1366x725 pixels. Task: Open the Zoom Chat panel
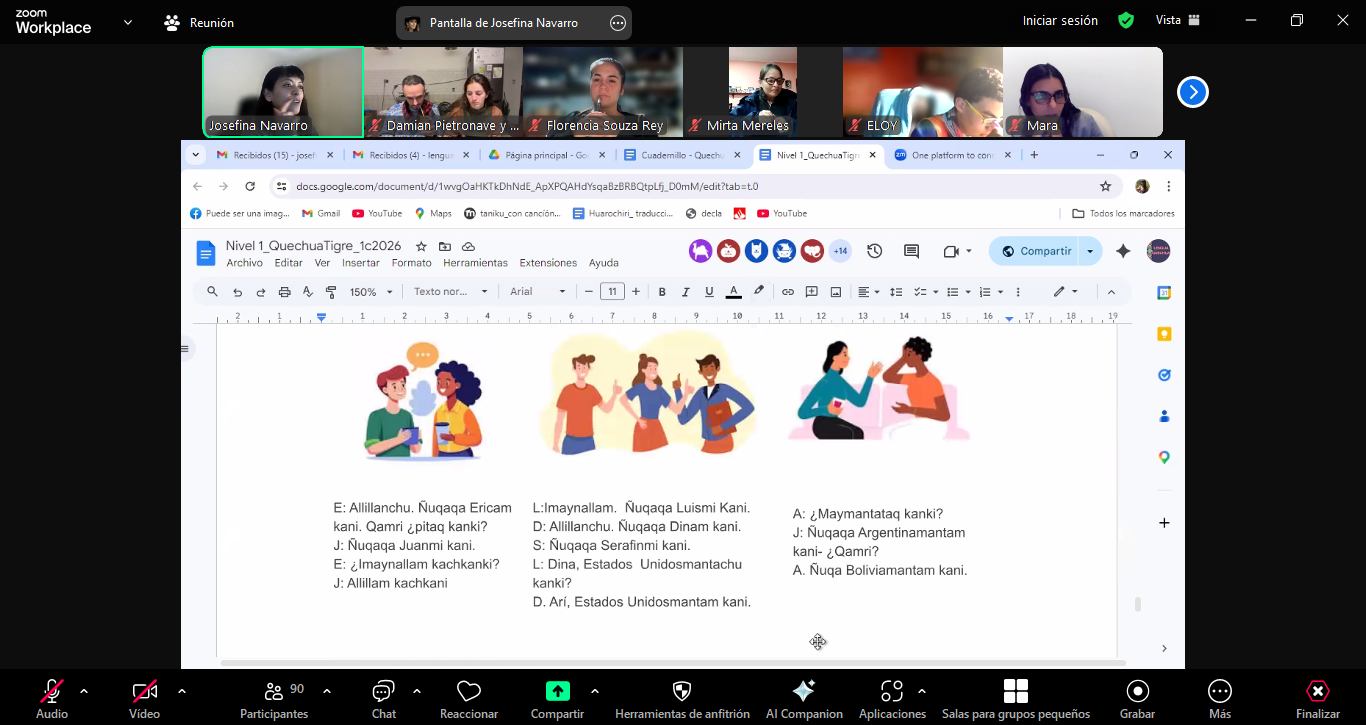[383, 698]
